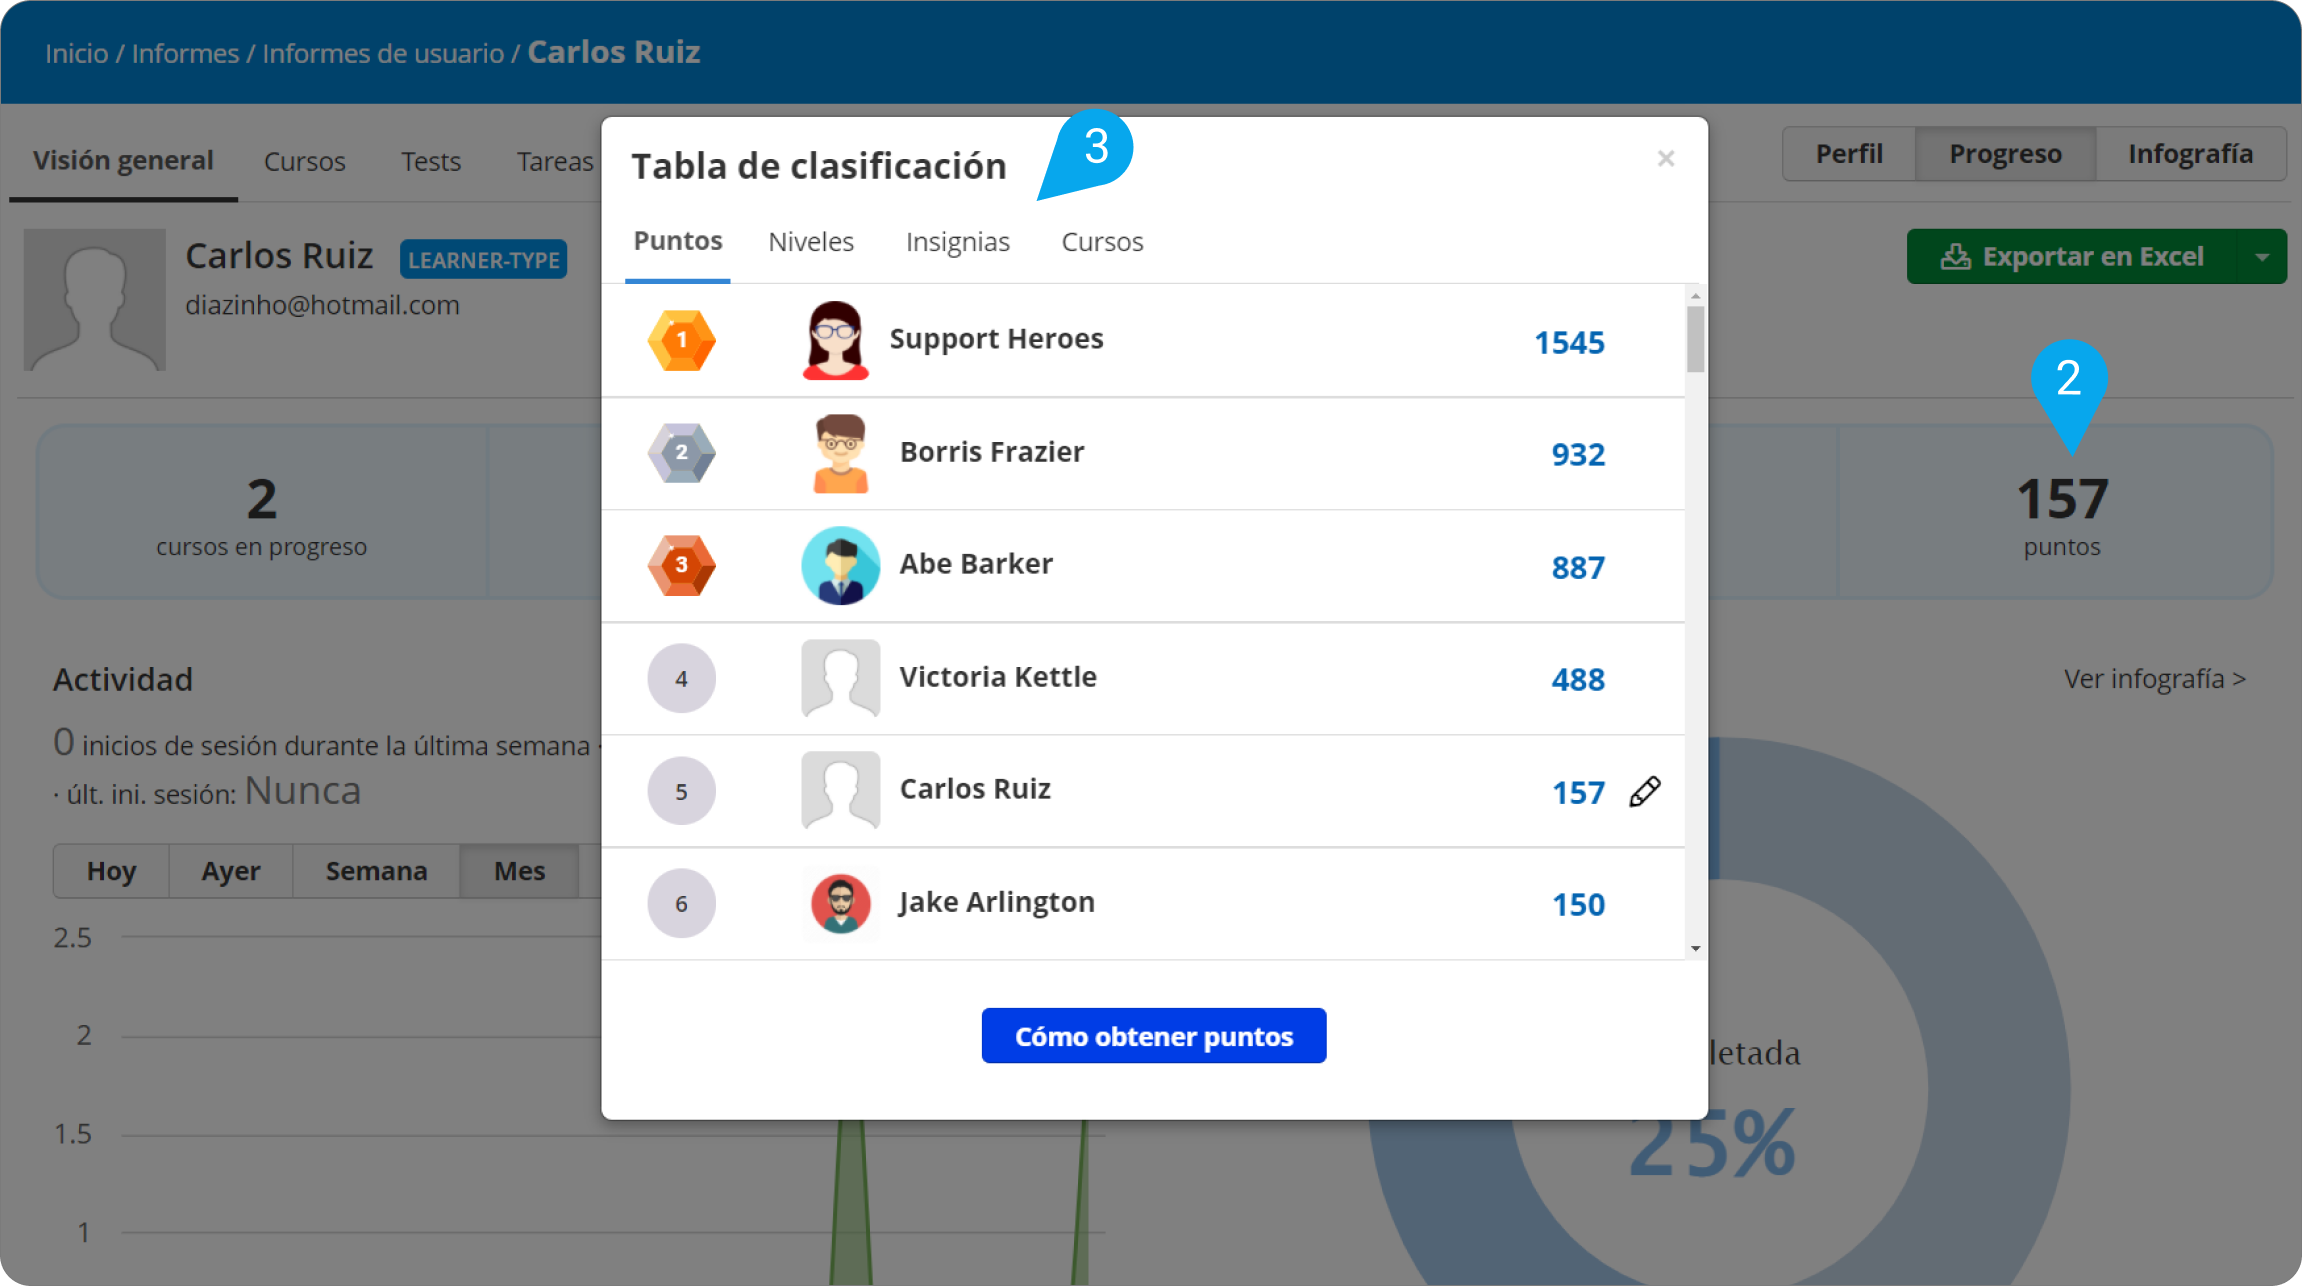
Task: Click Jake Arlington's avatar
Action: pos(840,903)
